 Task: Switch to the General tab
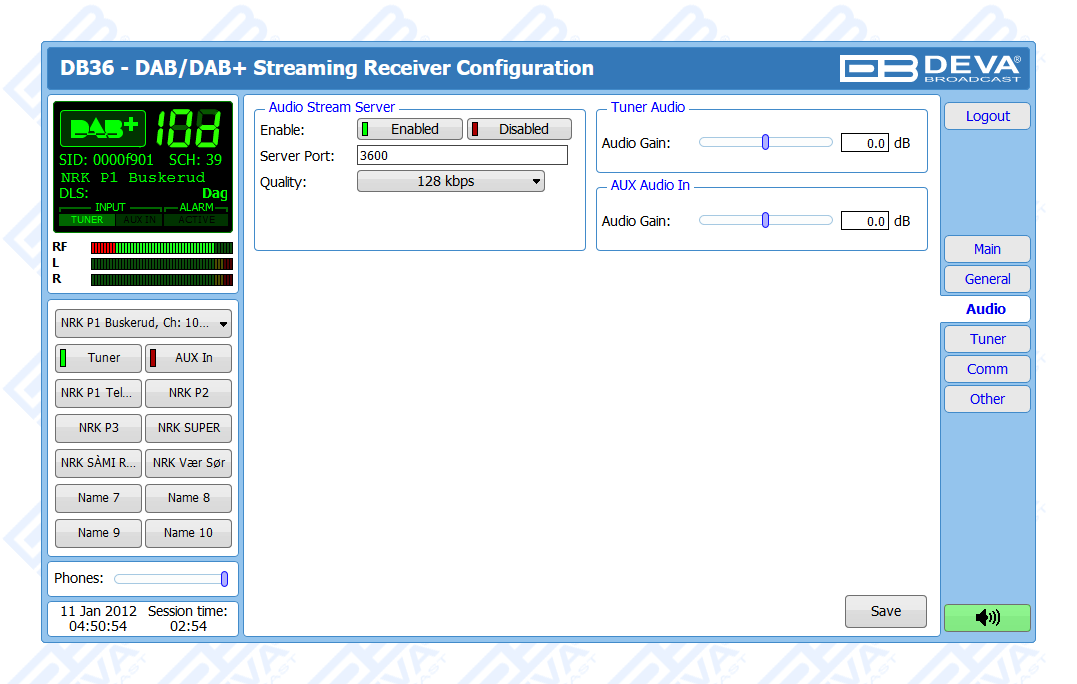pyautogui.click(x=987, y=279)
